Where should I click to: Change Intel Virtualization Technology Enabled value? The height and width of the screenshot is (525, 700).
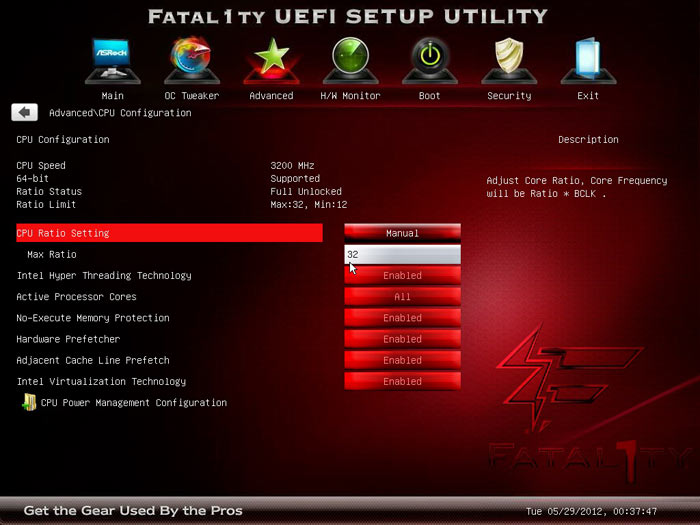402,381
